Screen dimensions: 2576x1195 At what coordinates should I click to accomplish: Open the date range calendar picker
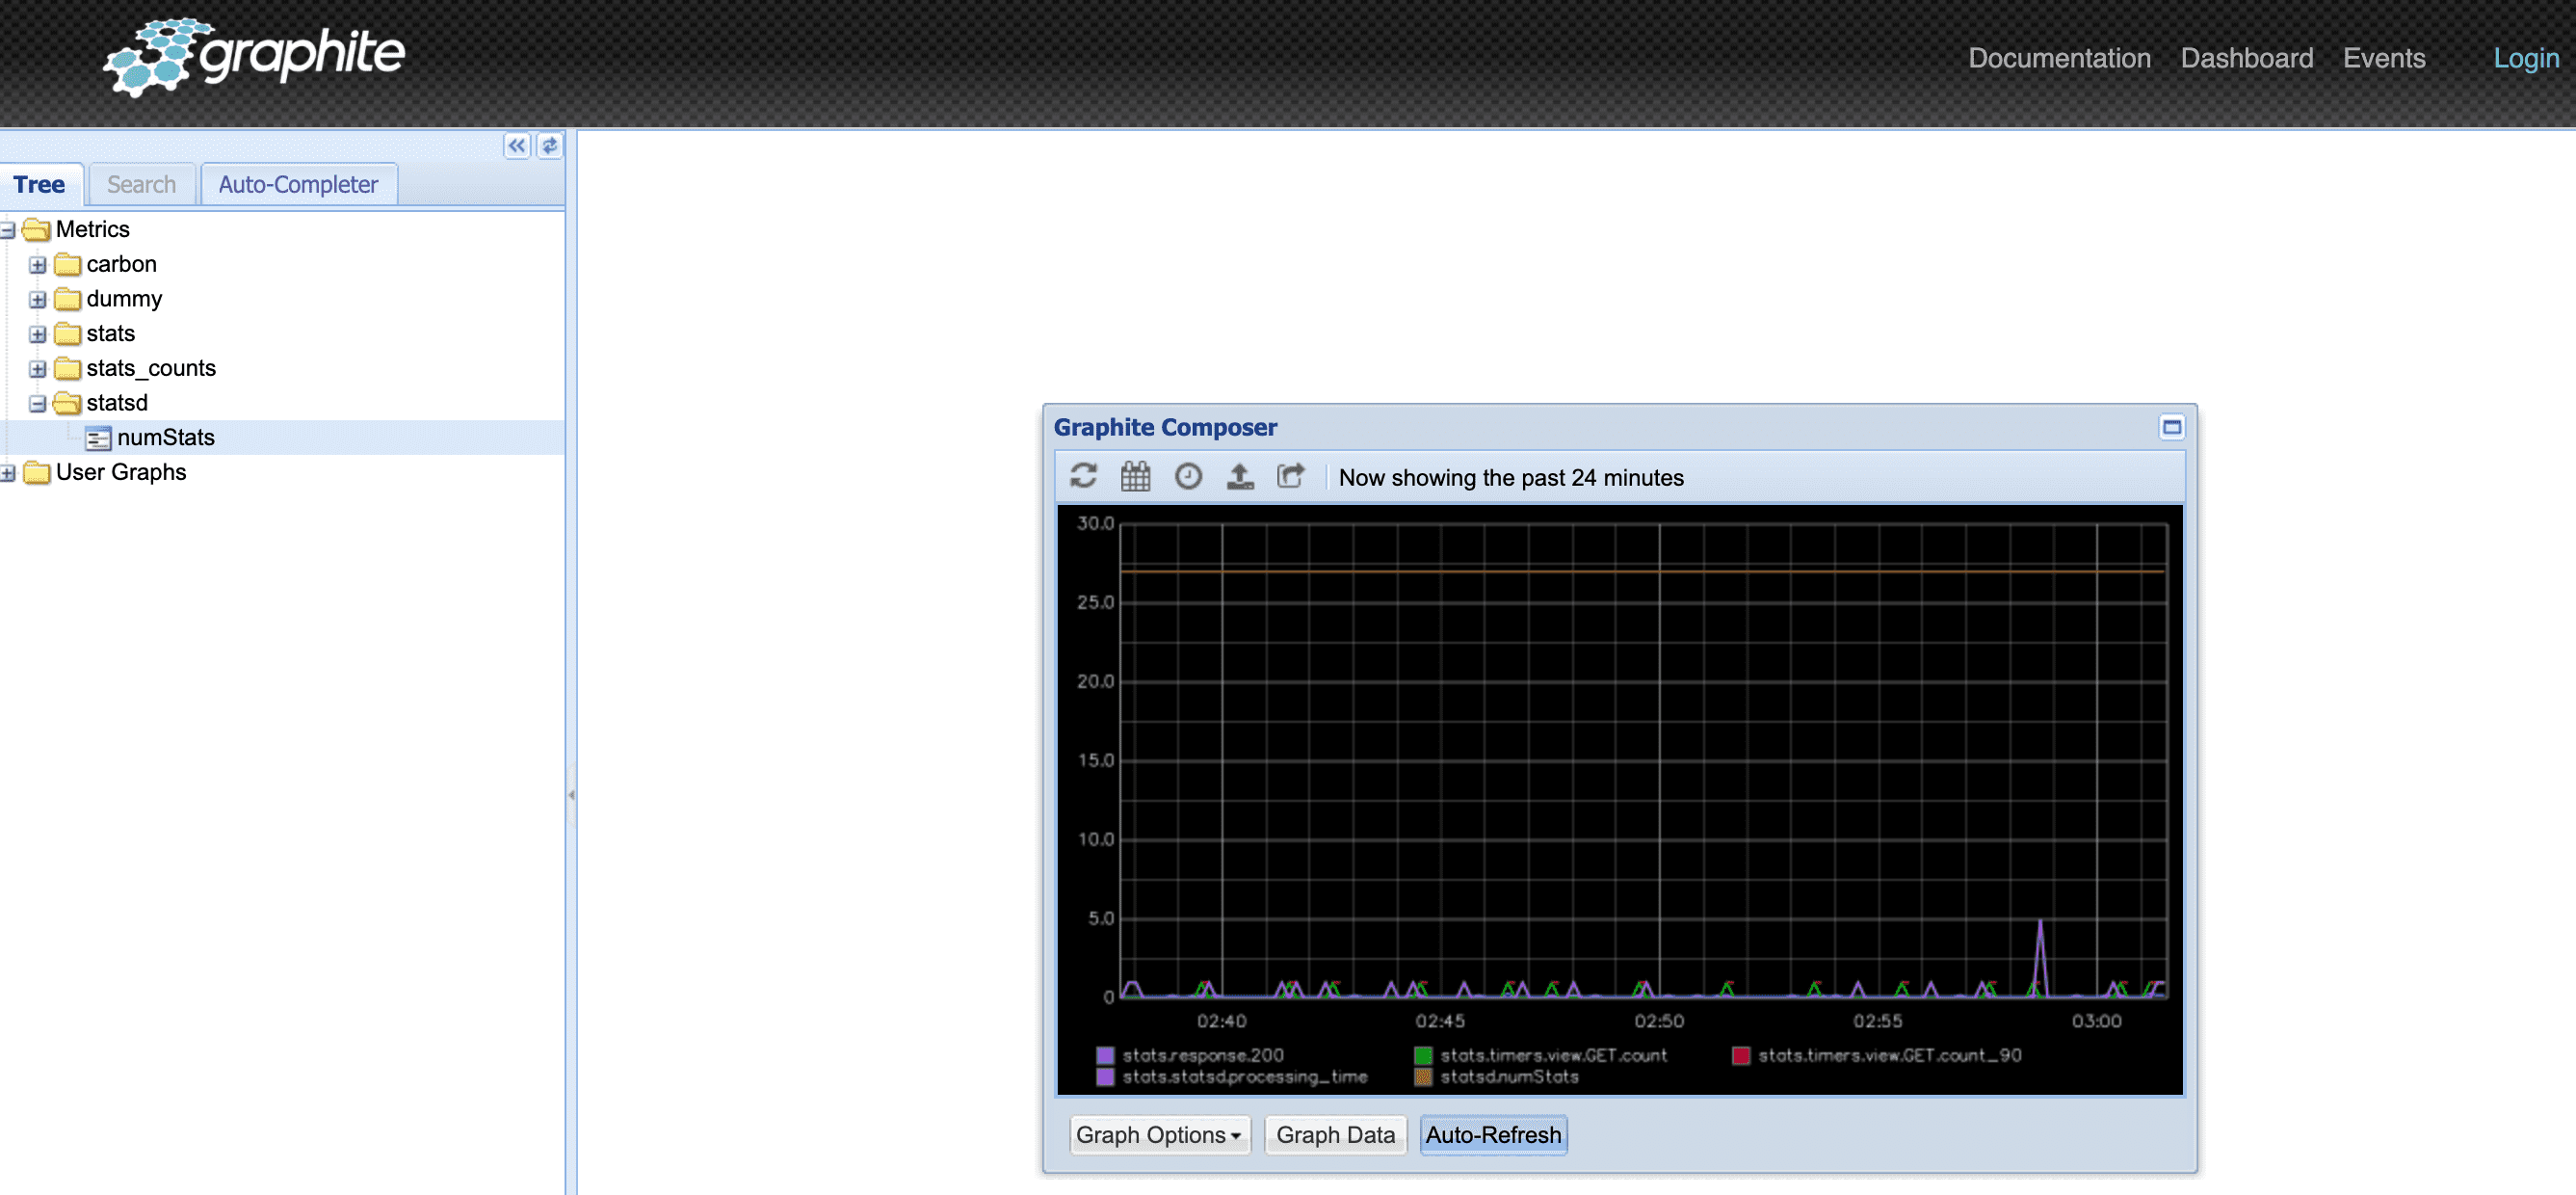tap(1135, 476)
